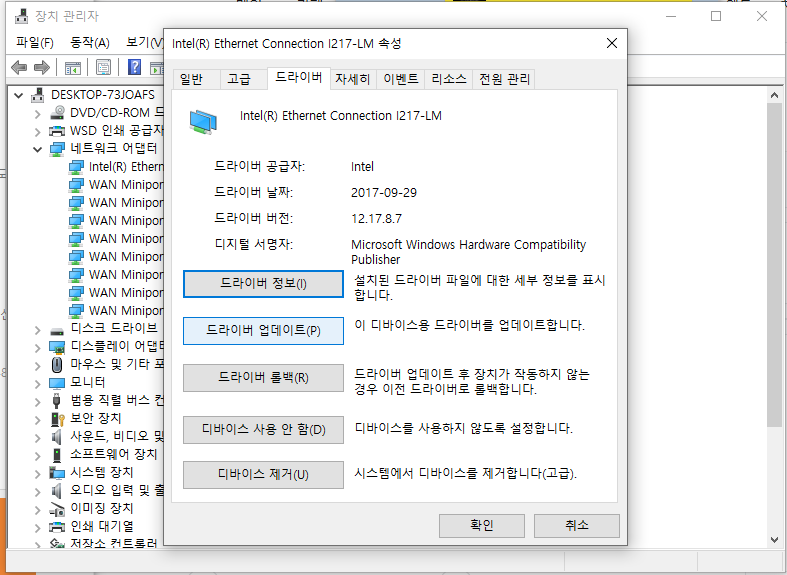
Task: Click the 디스플레이 어댑터 icon
Action: pyautogui.click(x=57, y=347)
